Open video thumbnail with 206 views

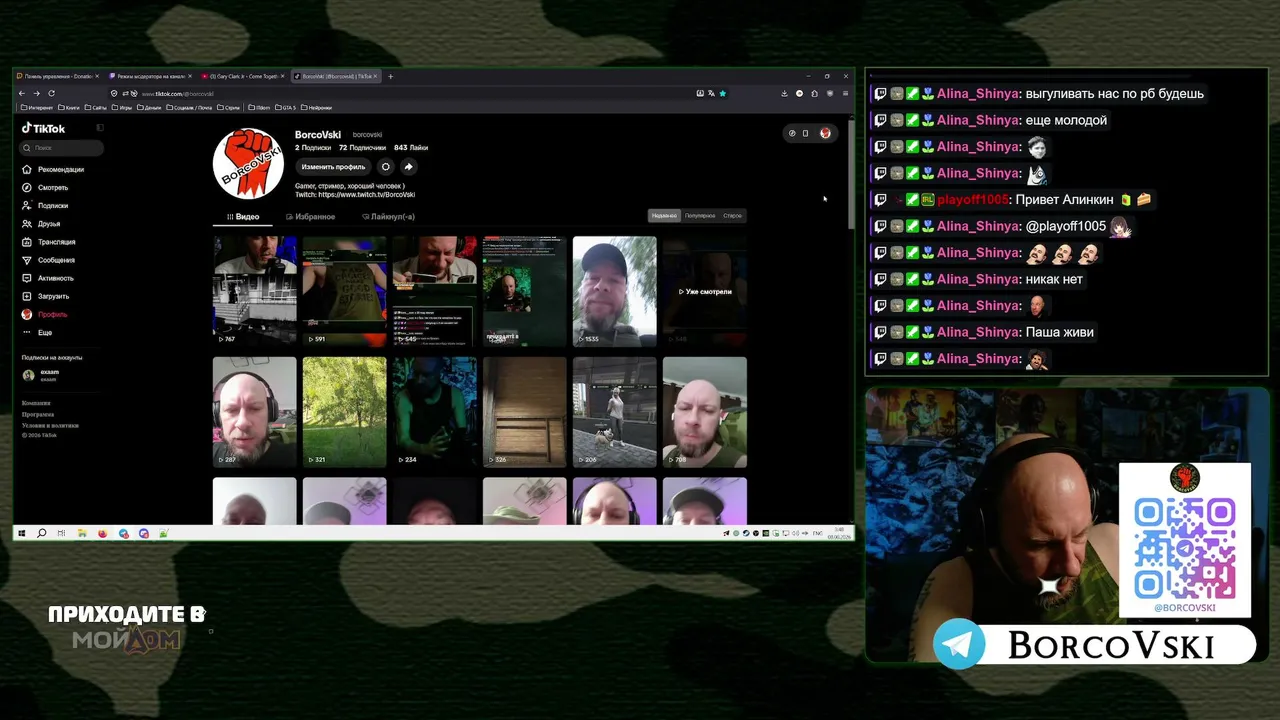tap(615, 412)
